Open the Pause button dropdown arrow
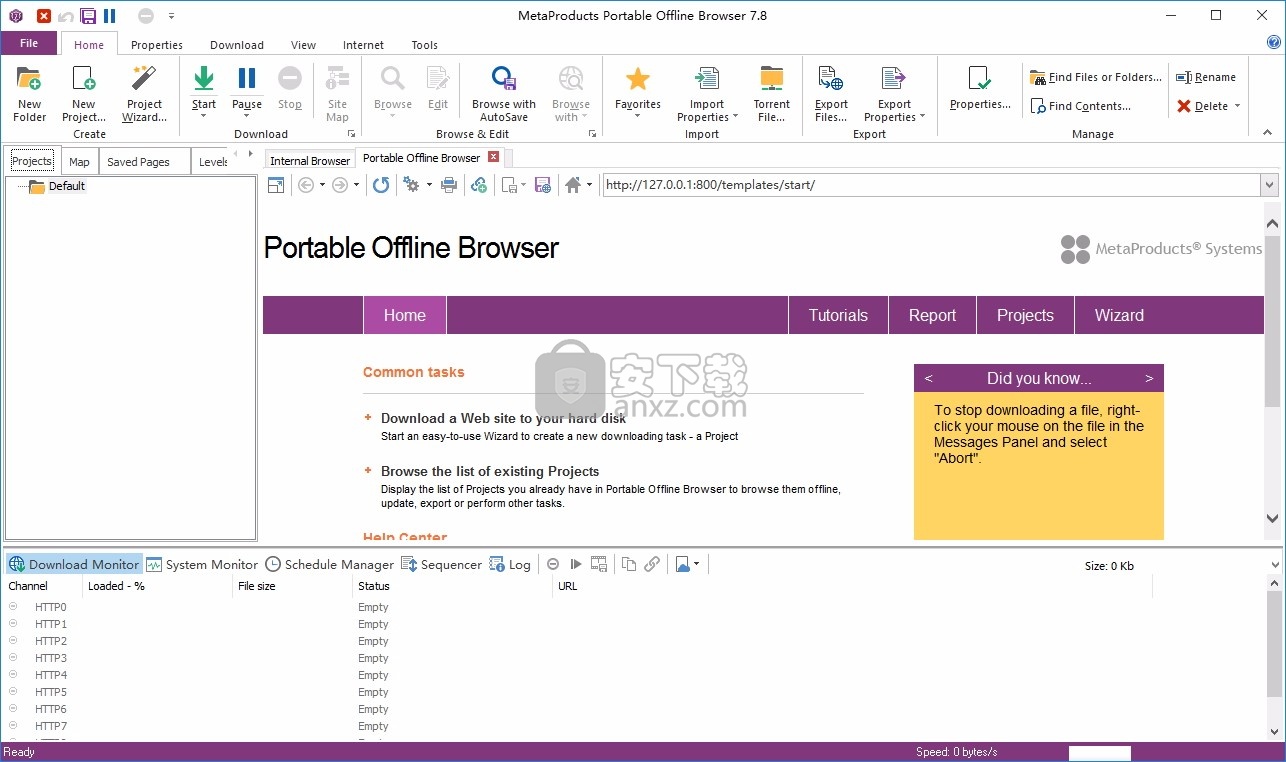The width and height of the screenshot is (1286, 762). point(247,116)
